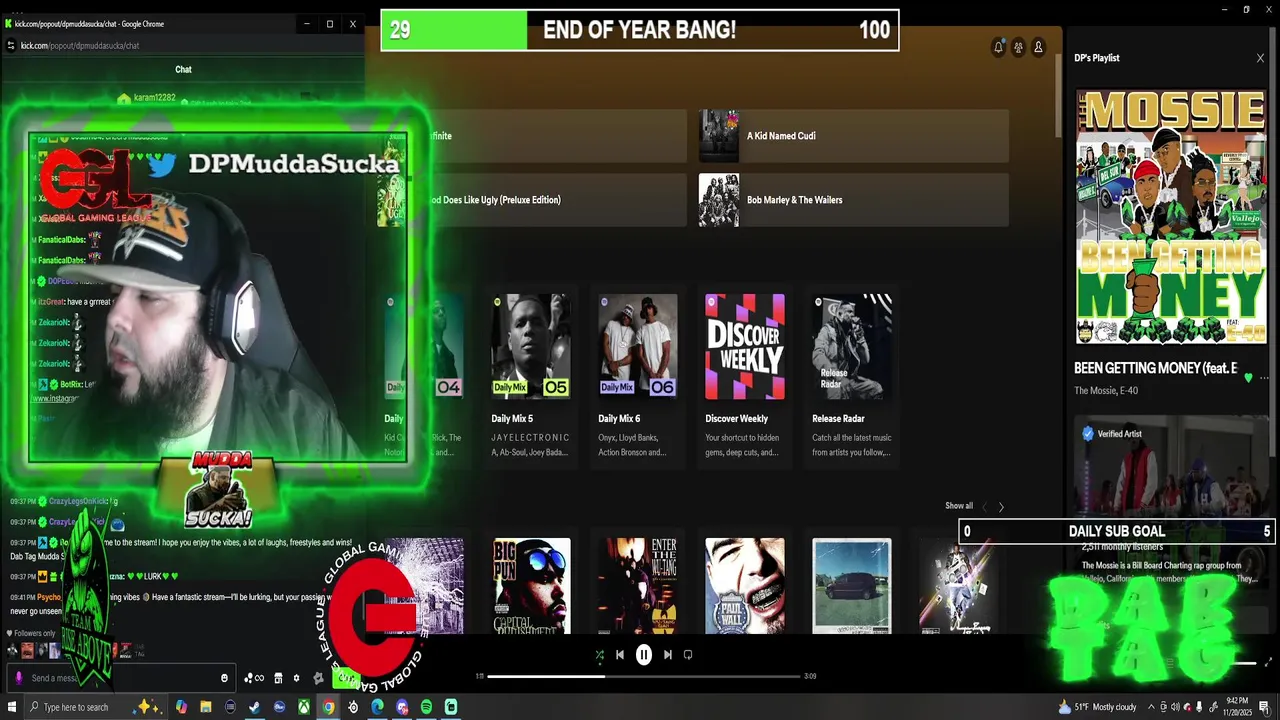Screen dimensions: 1280x720
Task: Switch to Google Chrome on taskbar
Action: tap(328, 707)
